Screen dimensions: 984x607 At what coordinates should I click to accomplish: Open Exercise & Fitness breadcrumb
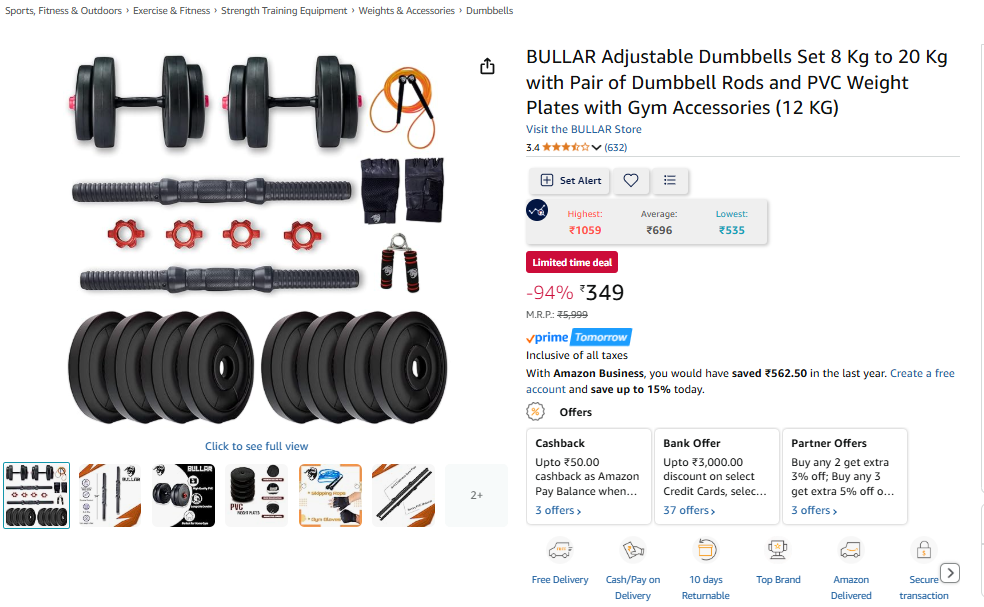tap(171, 11)
